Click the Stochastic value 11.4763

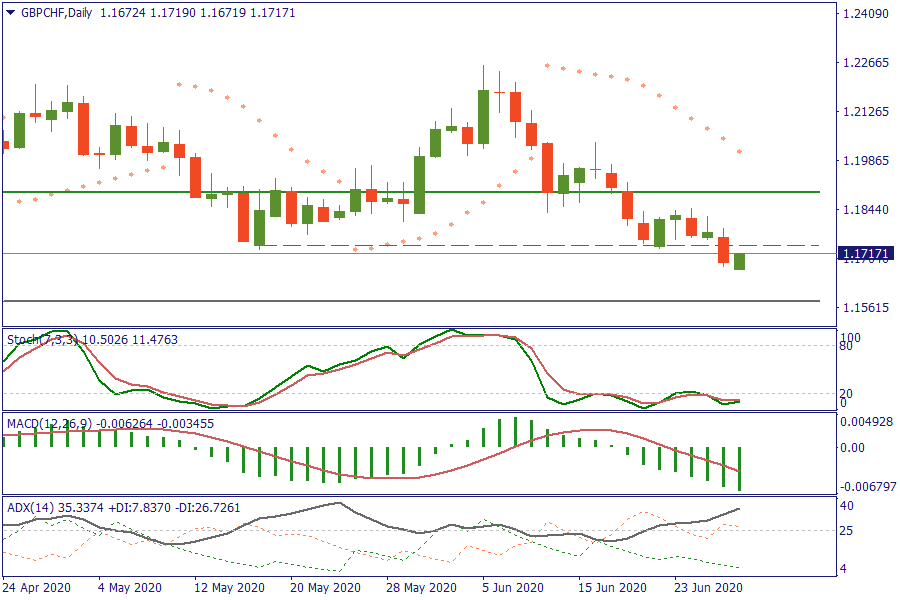tap(155, 339)
